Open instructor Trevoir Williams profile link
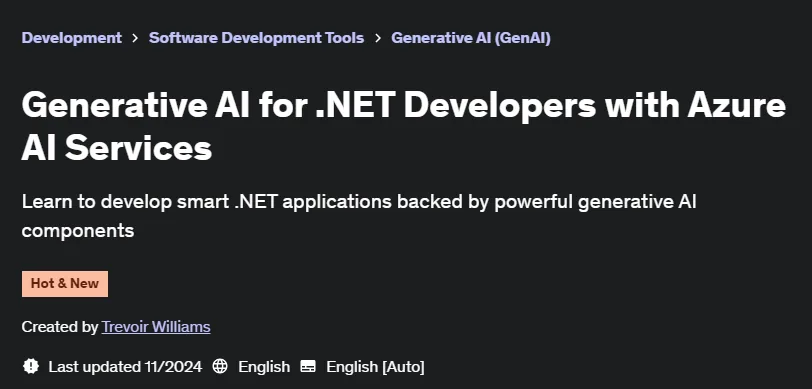Viewport: 812px width, 389px height. pos(156,327)
